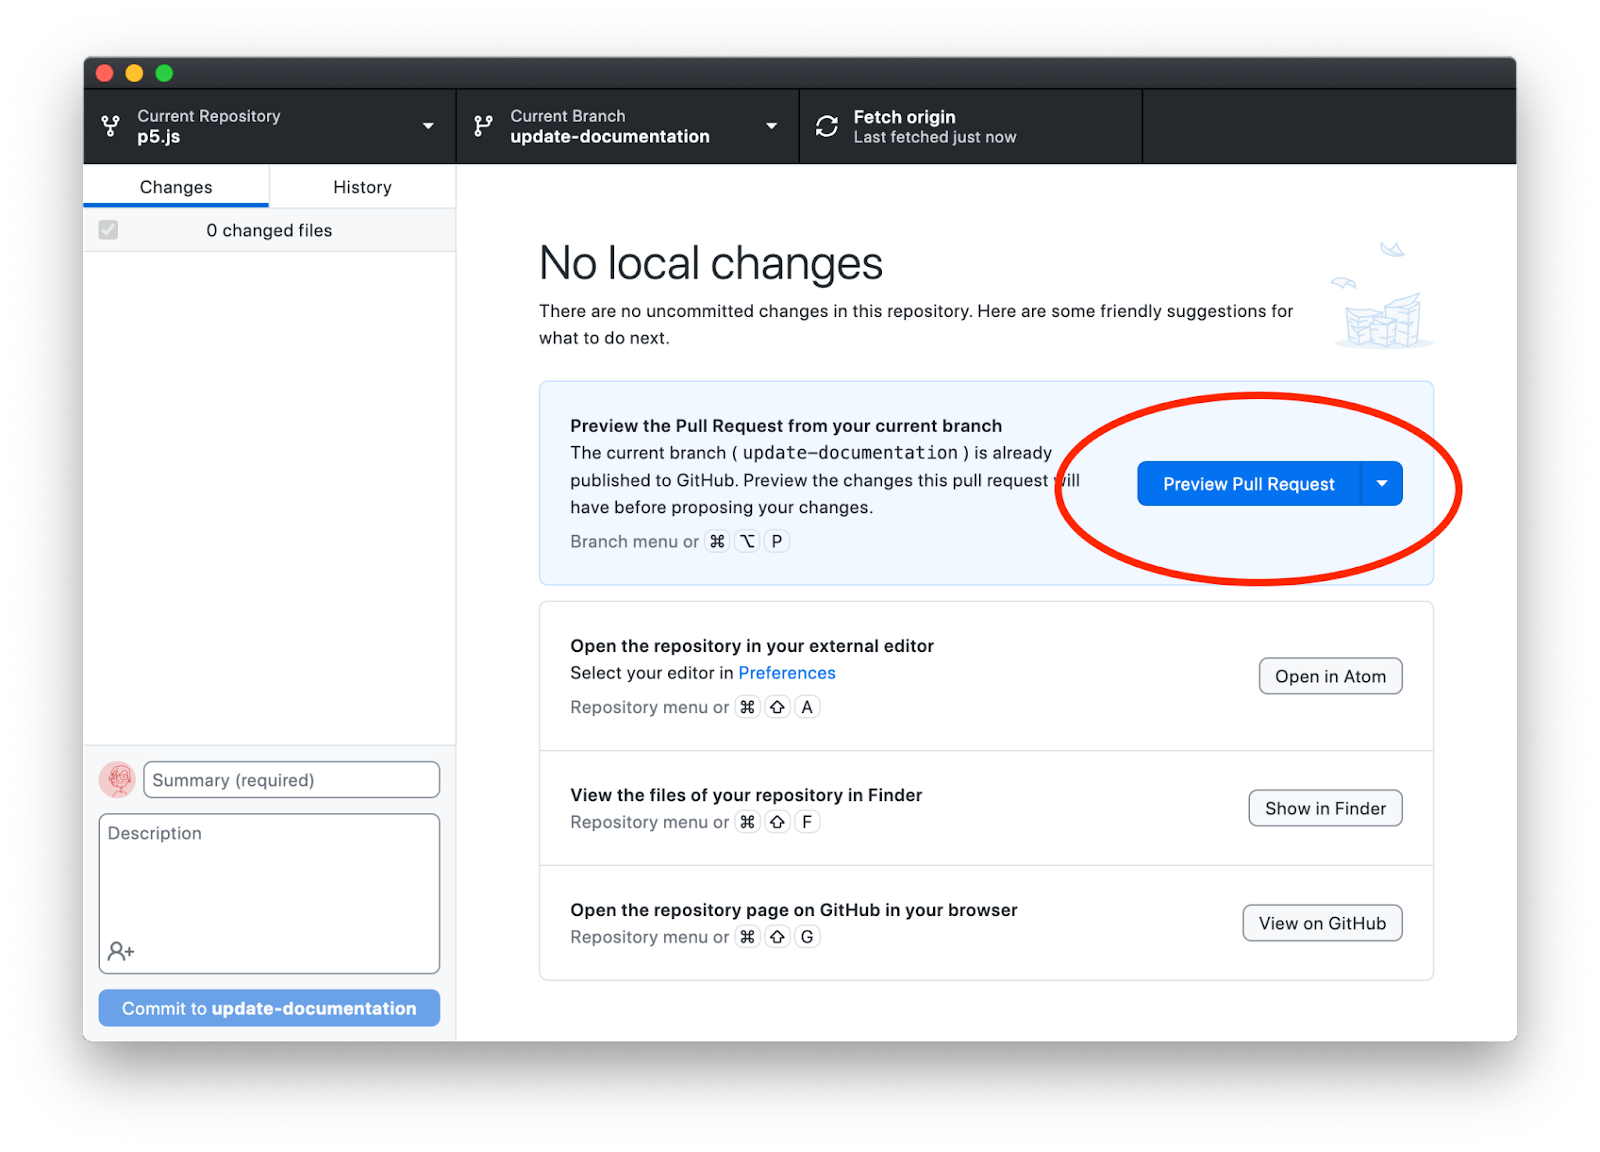Open editor settings via the Preferences link
The width and height of the screenshot is (1600, 1152).
(787, 672)
